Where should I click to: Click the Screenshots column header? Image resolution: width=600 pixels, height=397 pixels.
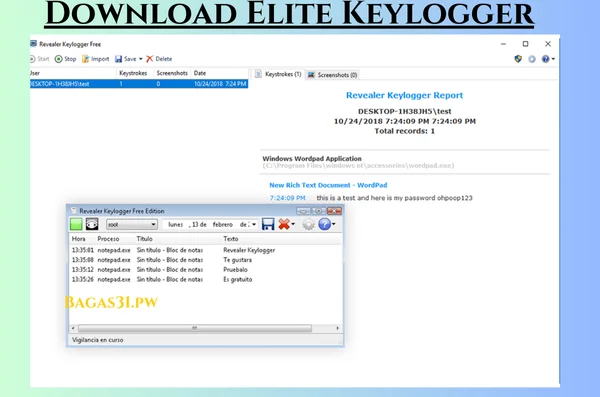coord(172,73)
